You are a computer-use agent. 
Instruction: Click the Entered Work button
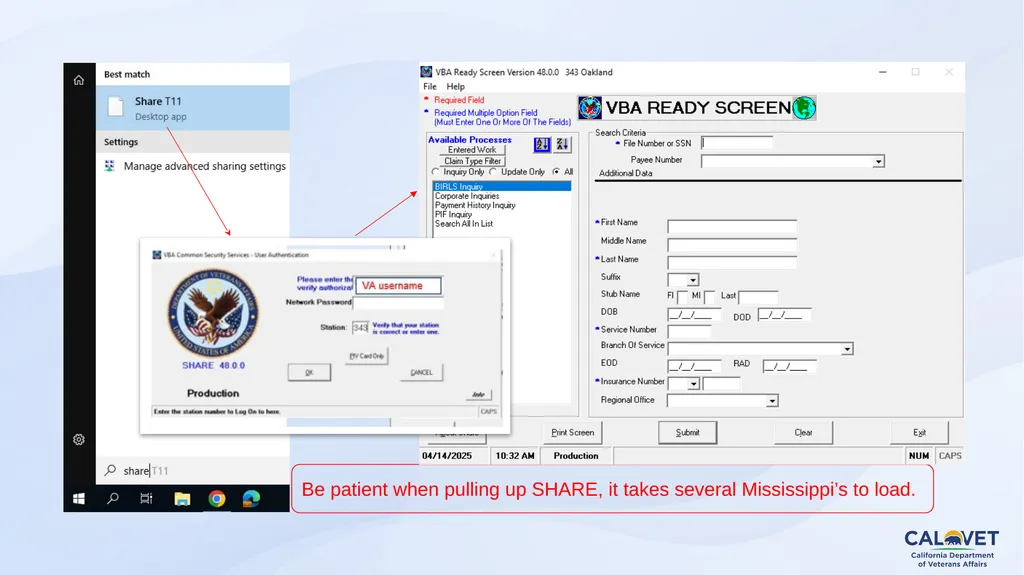[x=472, y=150]
